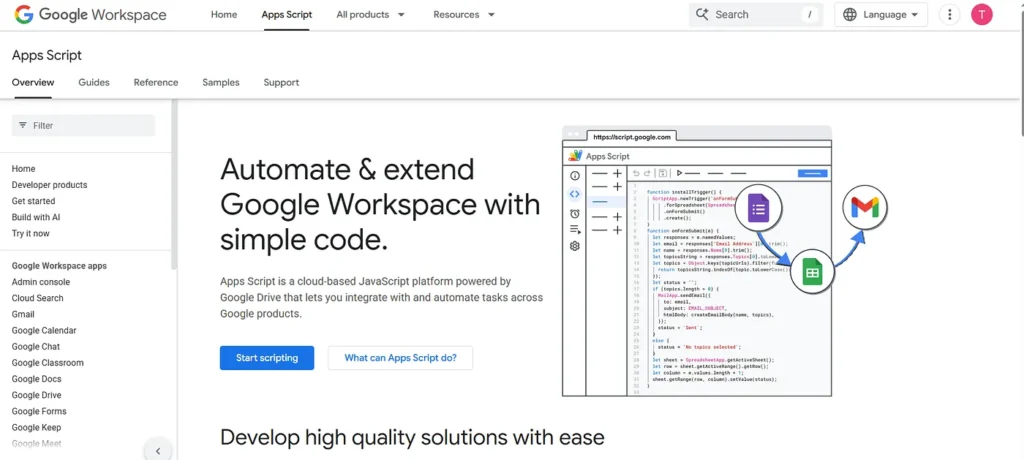Open the Language dropdown

pyautogui.click(x=881, y=14)
